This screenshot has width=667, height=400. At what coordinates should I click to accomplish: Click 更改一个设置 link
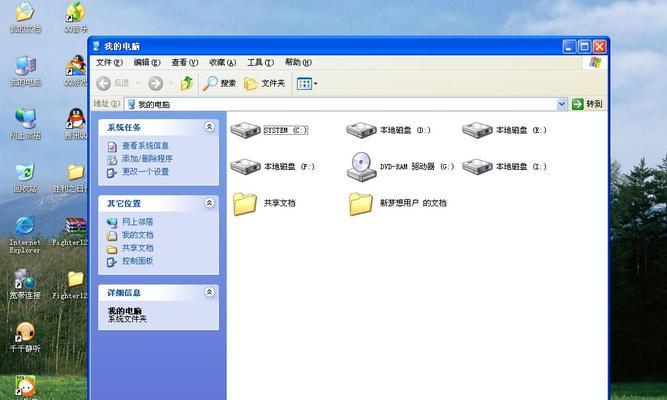coord(145,172)
